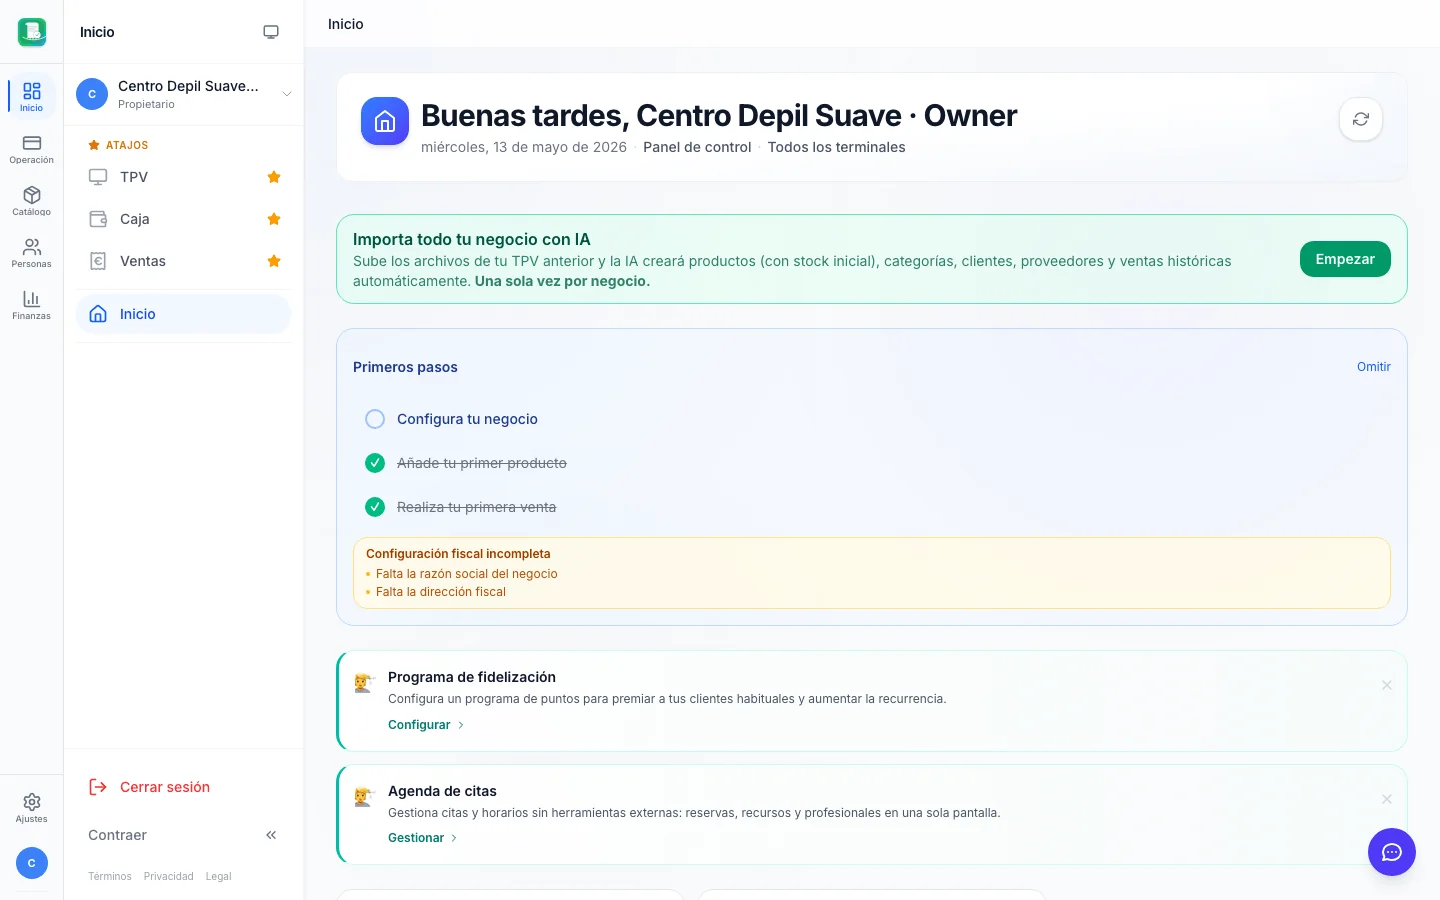This screenshot has width=1440, height=900.
Task: Click Panel de control in the header
Action: 697,147
